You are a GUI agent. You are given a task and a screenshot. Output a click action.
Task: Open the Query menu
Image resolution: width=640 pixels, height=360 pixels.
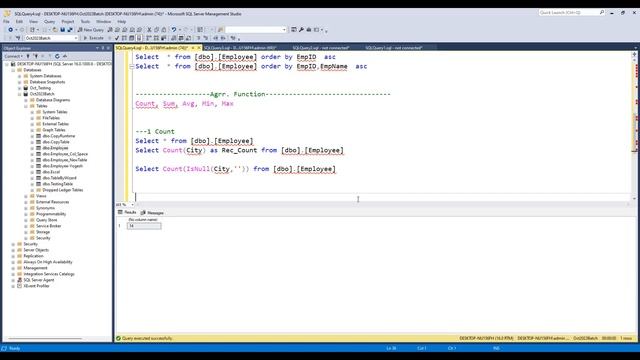tap(49, 21)
